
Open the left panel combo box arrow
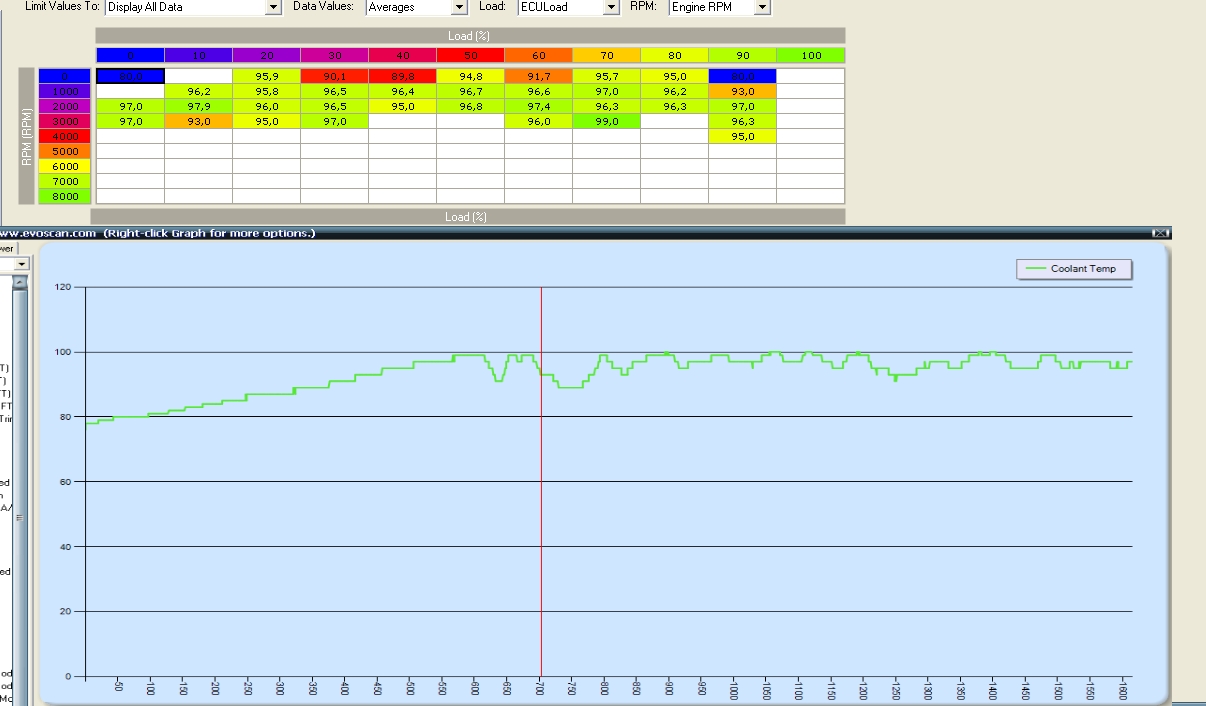tap(22, 264)
